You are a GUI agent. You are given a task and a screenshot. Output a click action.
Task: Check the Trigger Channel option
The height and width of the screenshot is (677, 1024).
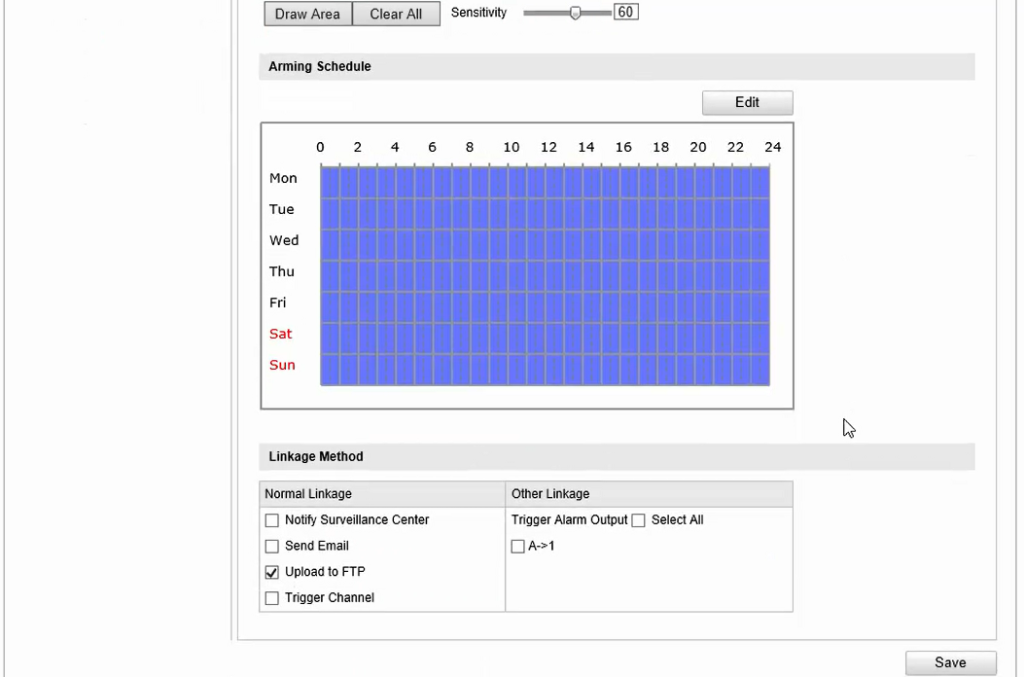click(271, 598)
